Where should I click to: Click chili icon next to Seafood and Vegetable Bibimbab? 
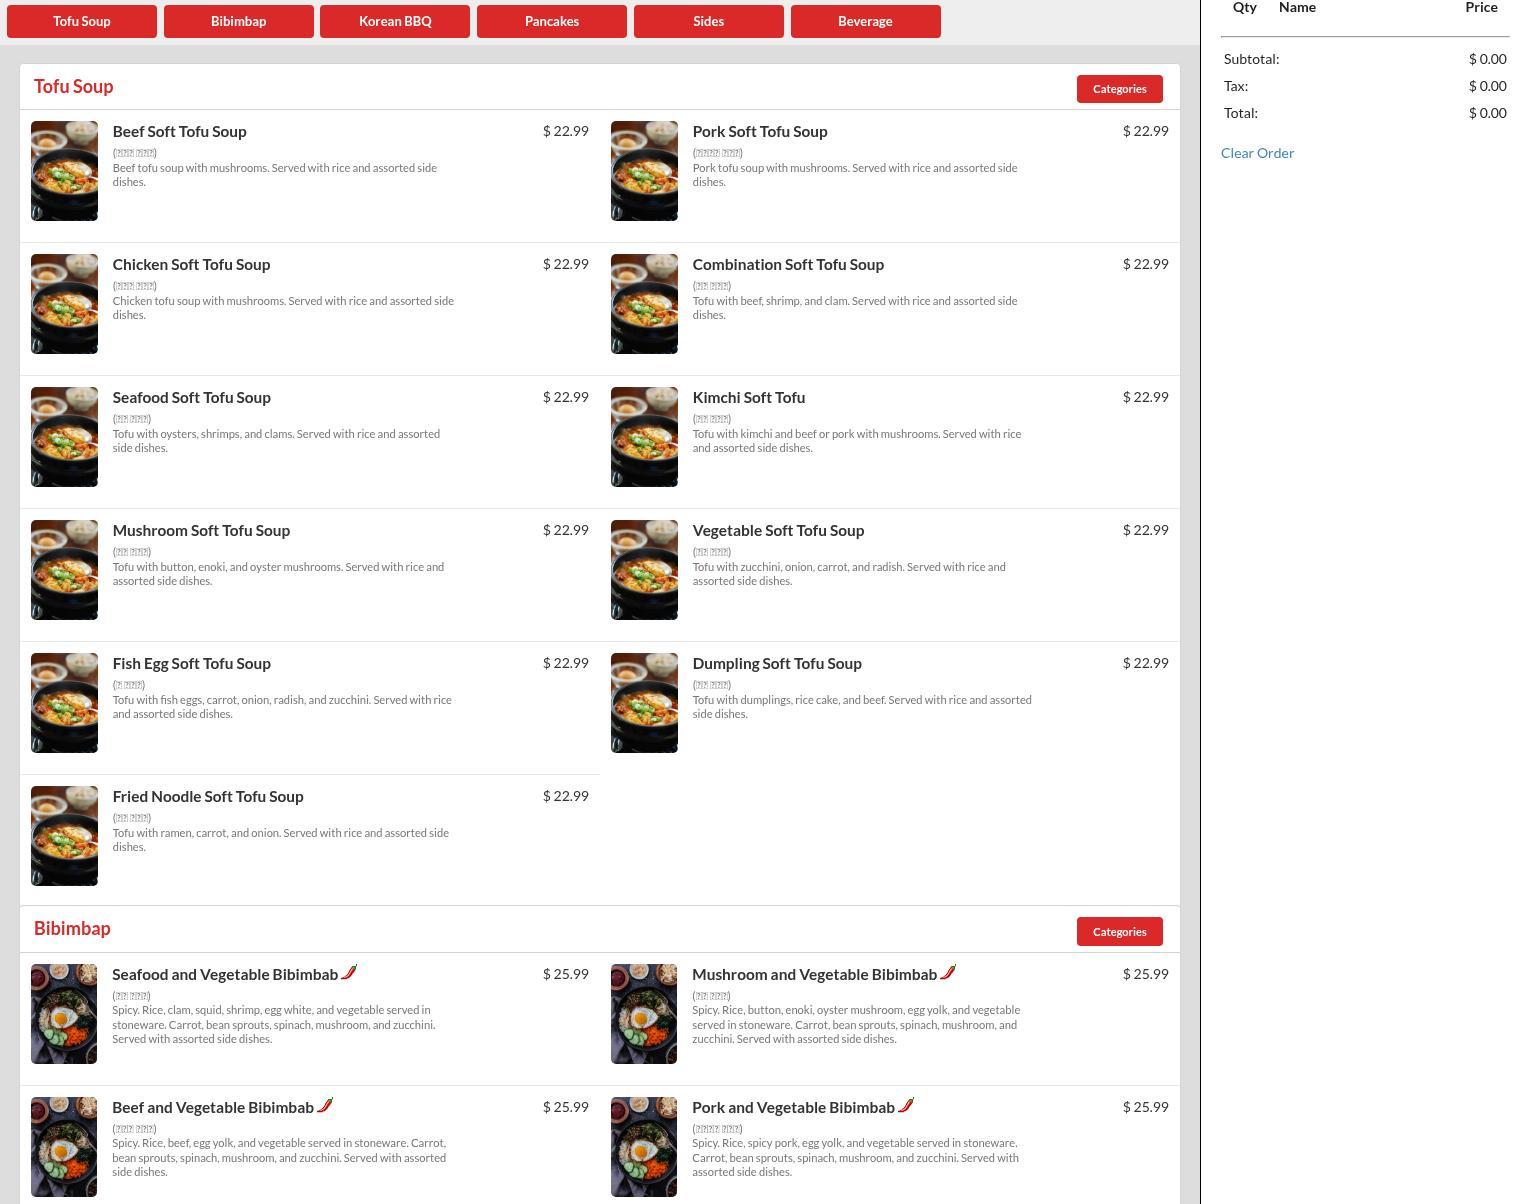(349, 972)
